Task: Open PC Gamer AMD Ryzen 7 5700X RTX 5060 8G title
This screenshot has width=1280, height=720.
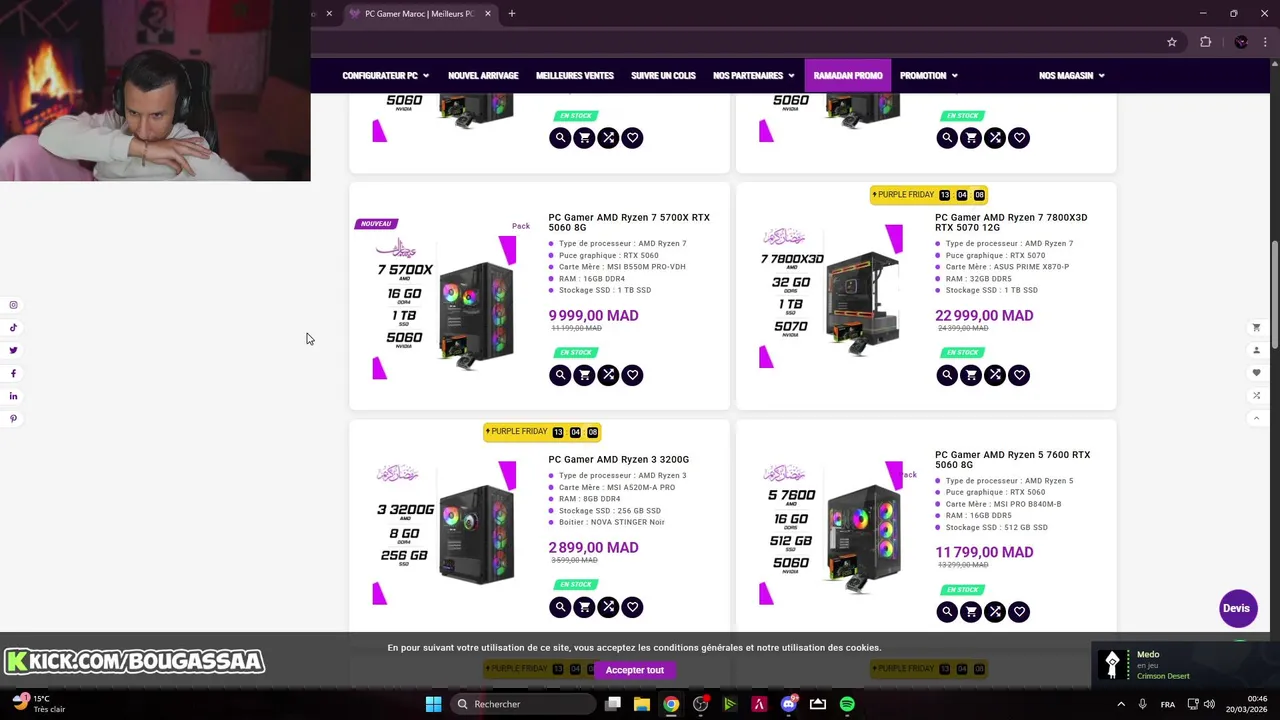Action: pyautogui.click(x=629, y=222)
